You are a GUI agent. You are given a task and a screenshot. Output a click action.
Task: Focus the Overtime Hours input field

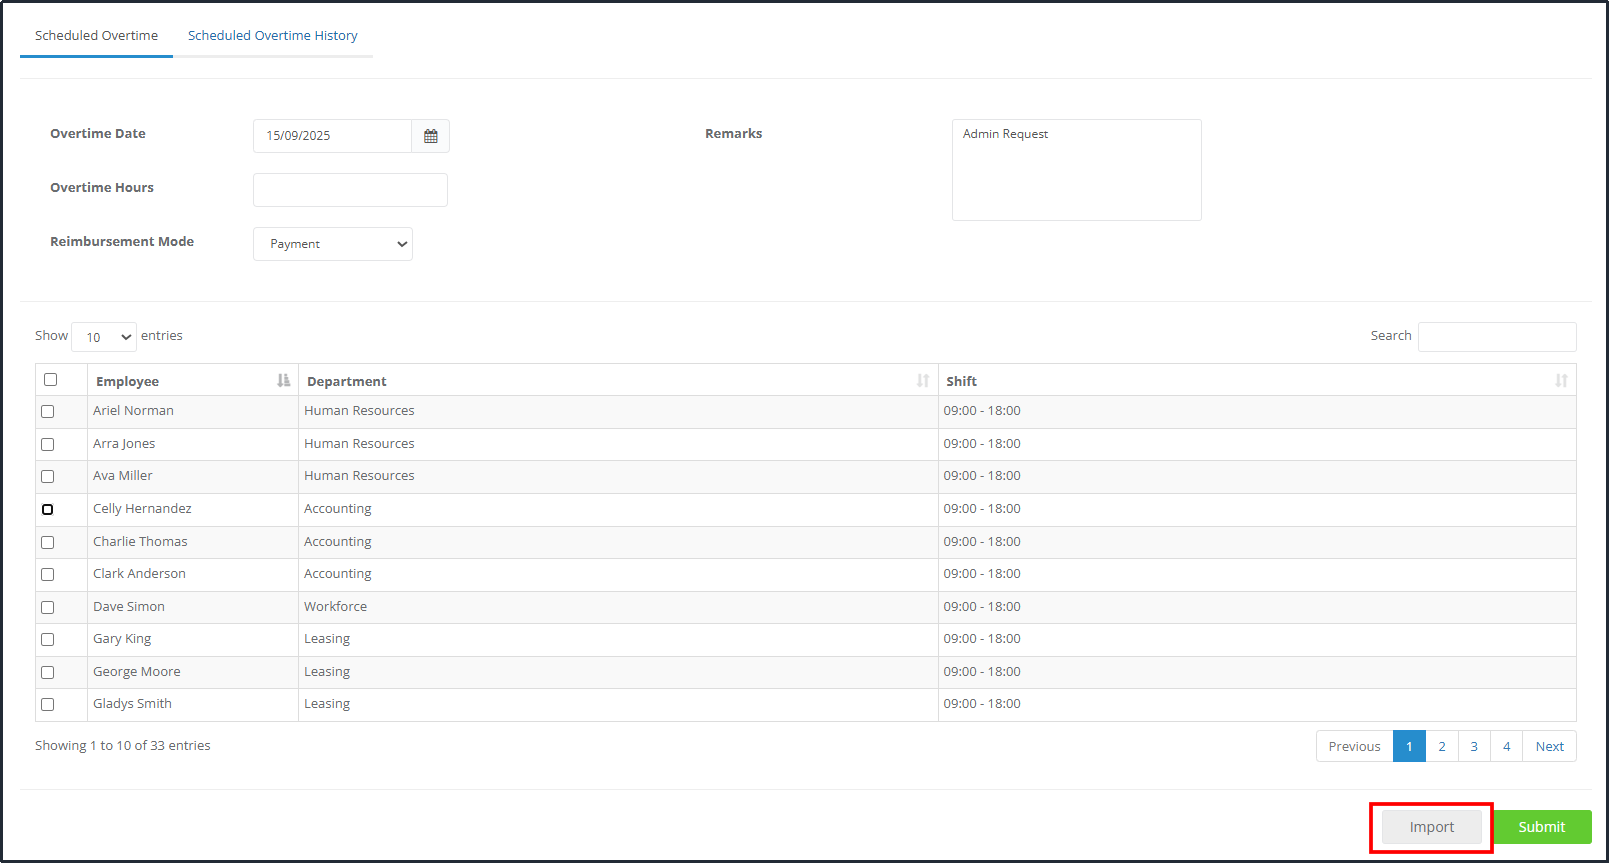(350, 190)
